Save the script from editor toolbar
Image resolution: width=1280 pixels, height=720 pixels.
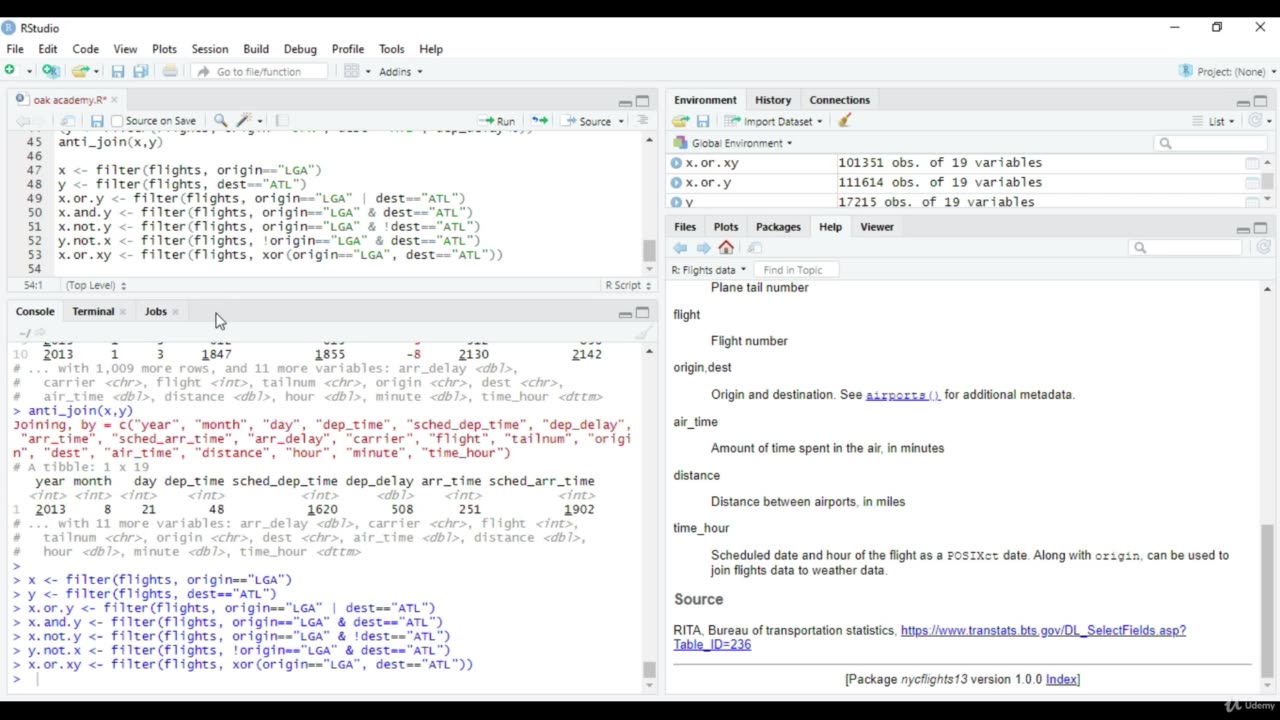coord(97,121)
